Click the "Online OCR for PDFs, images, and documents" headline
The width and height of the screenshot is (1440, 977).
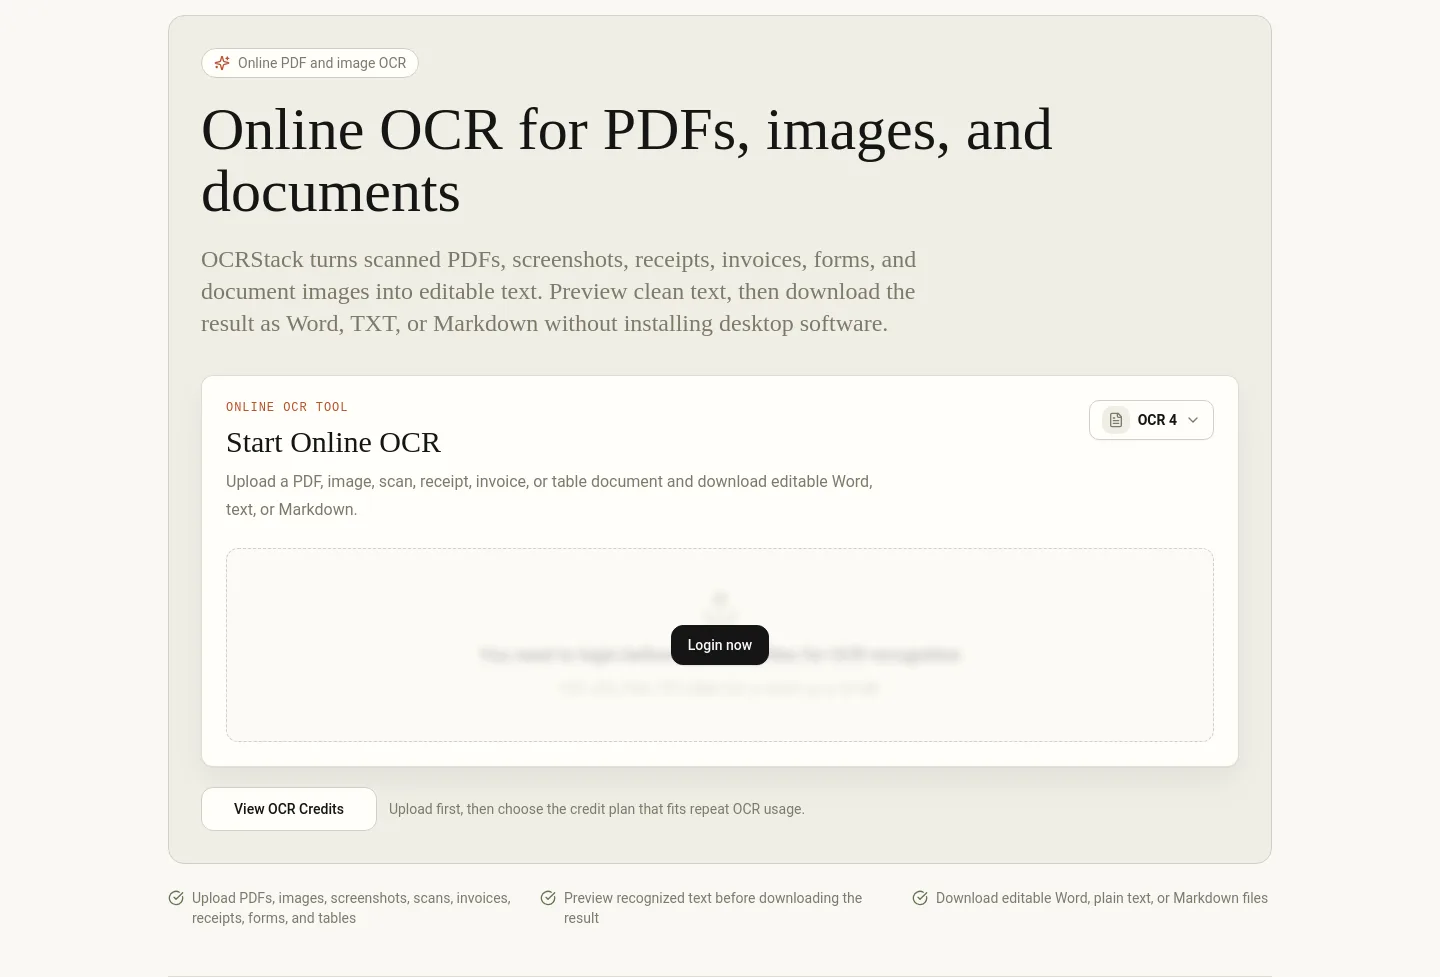(627, 160)
